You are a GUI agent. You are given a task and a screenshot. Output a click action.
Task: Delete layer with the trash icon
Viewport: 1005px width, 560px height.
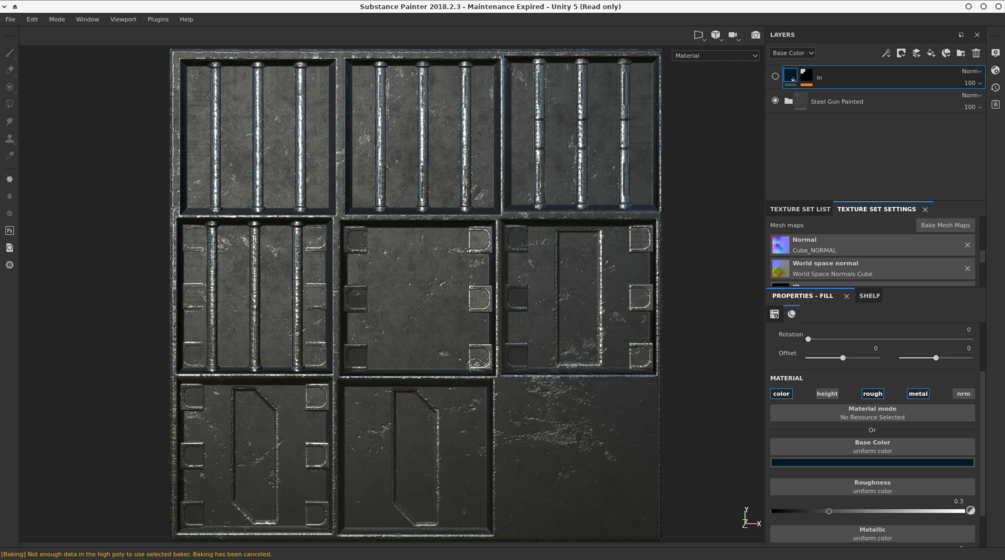(976, 53)
